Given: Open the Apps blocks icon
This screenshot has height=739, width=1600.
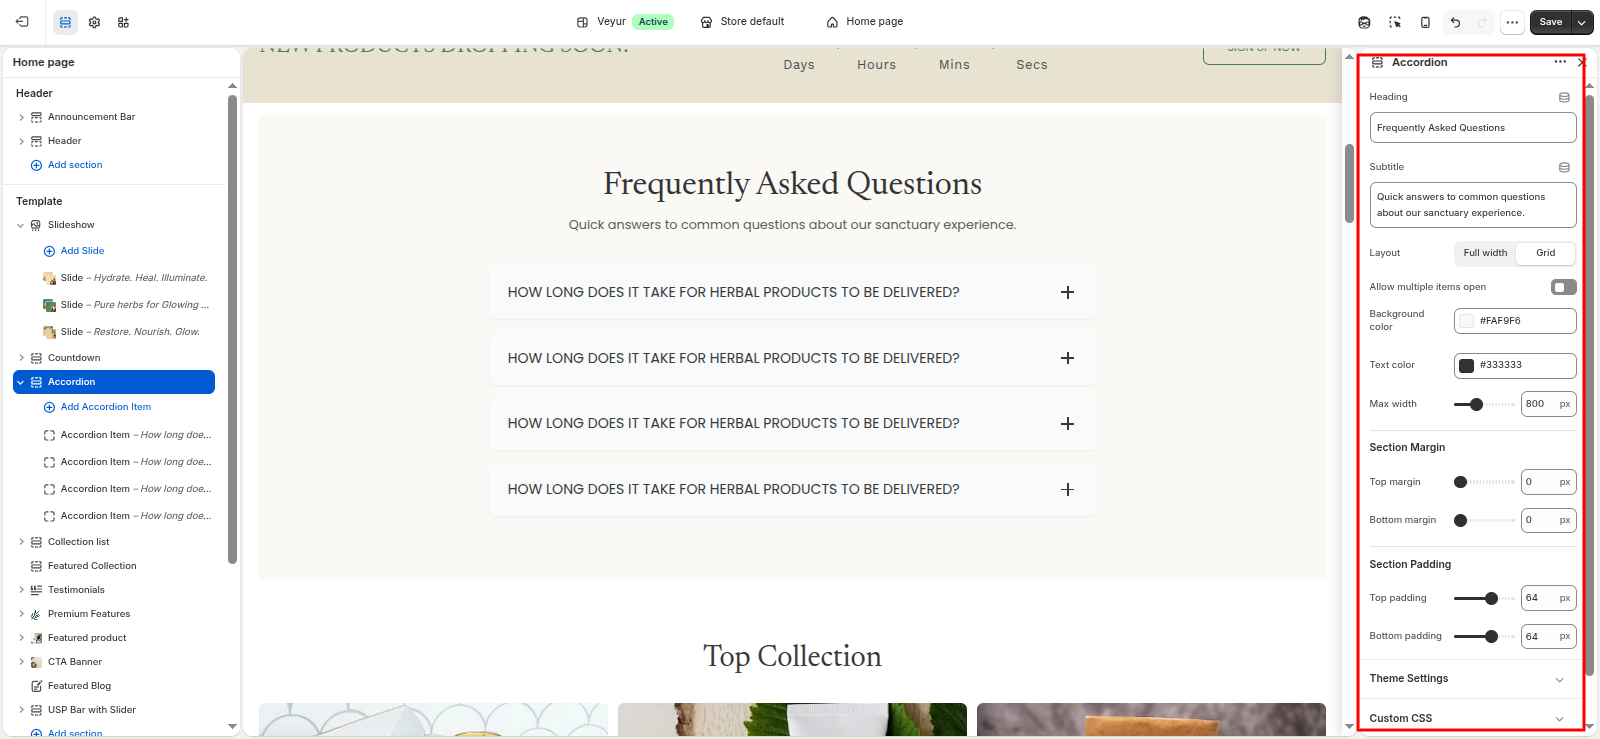Looking at the screenshot, I should 123,22.
